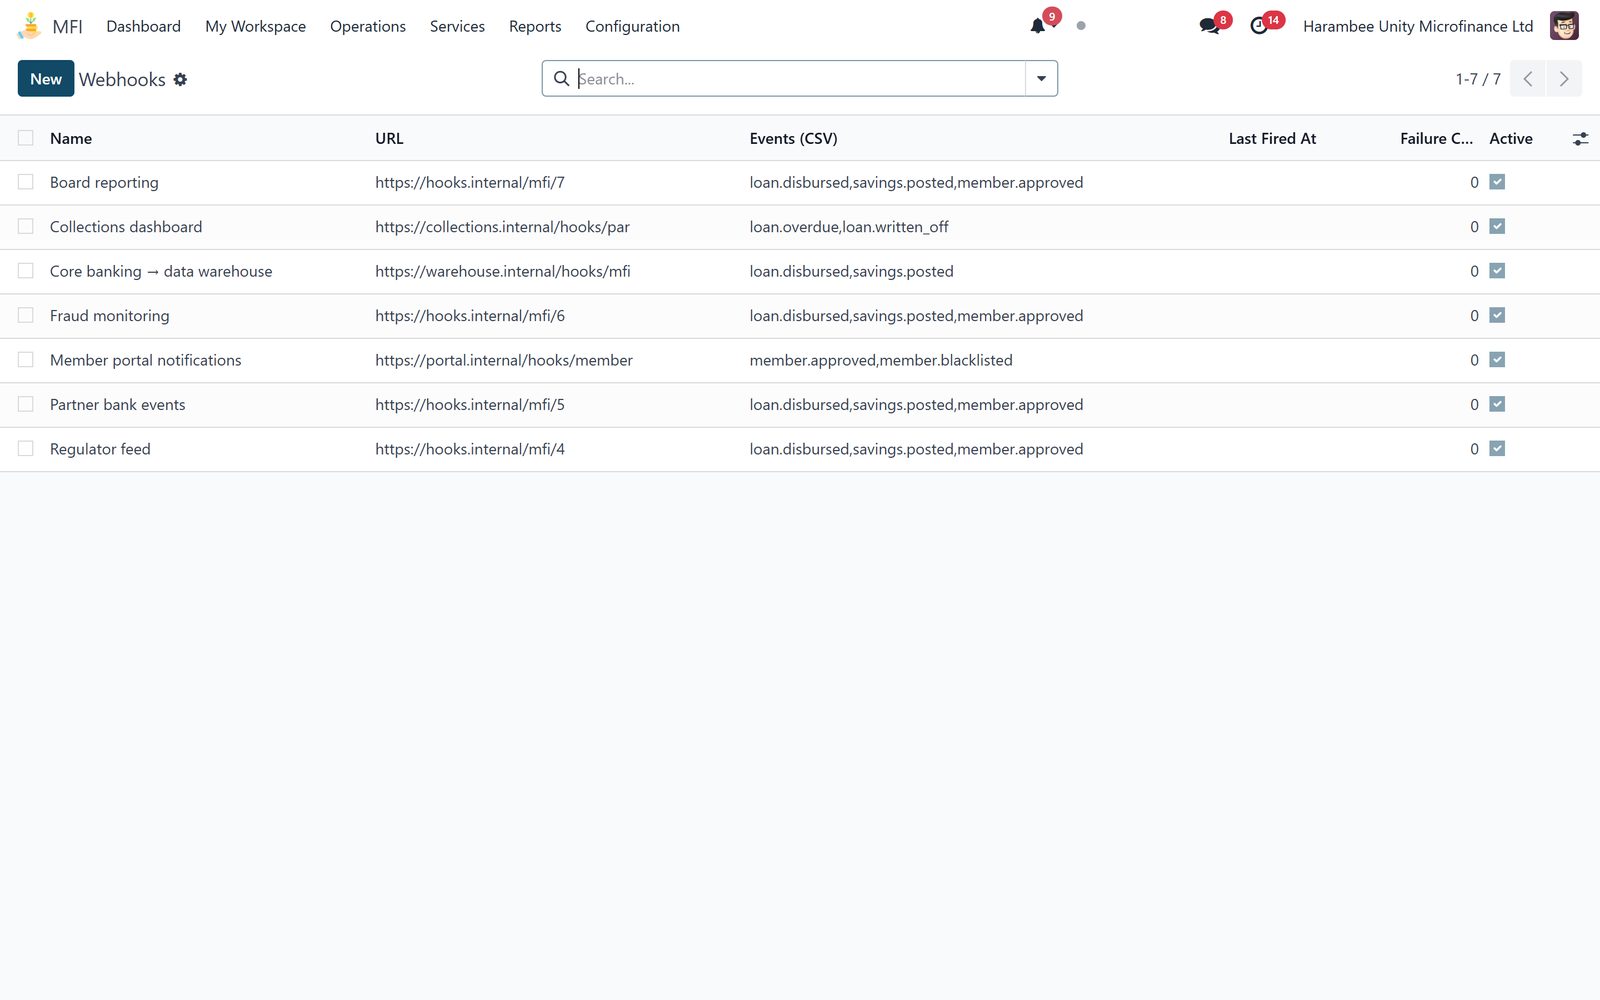The height and width of the screenshot is (1000, 1600).
Task: Go to the next page arrow
Action: click(1564, 79)
